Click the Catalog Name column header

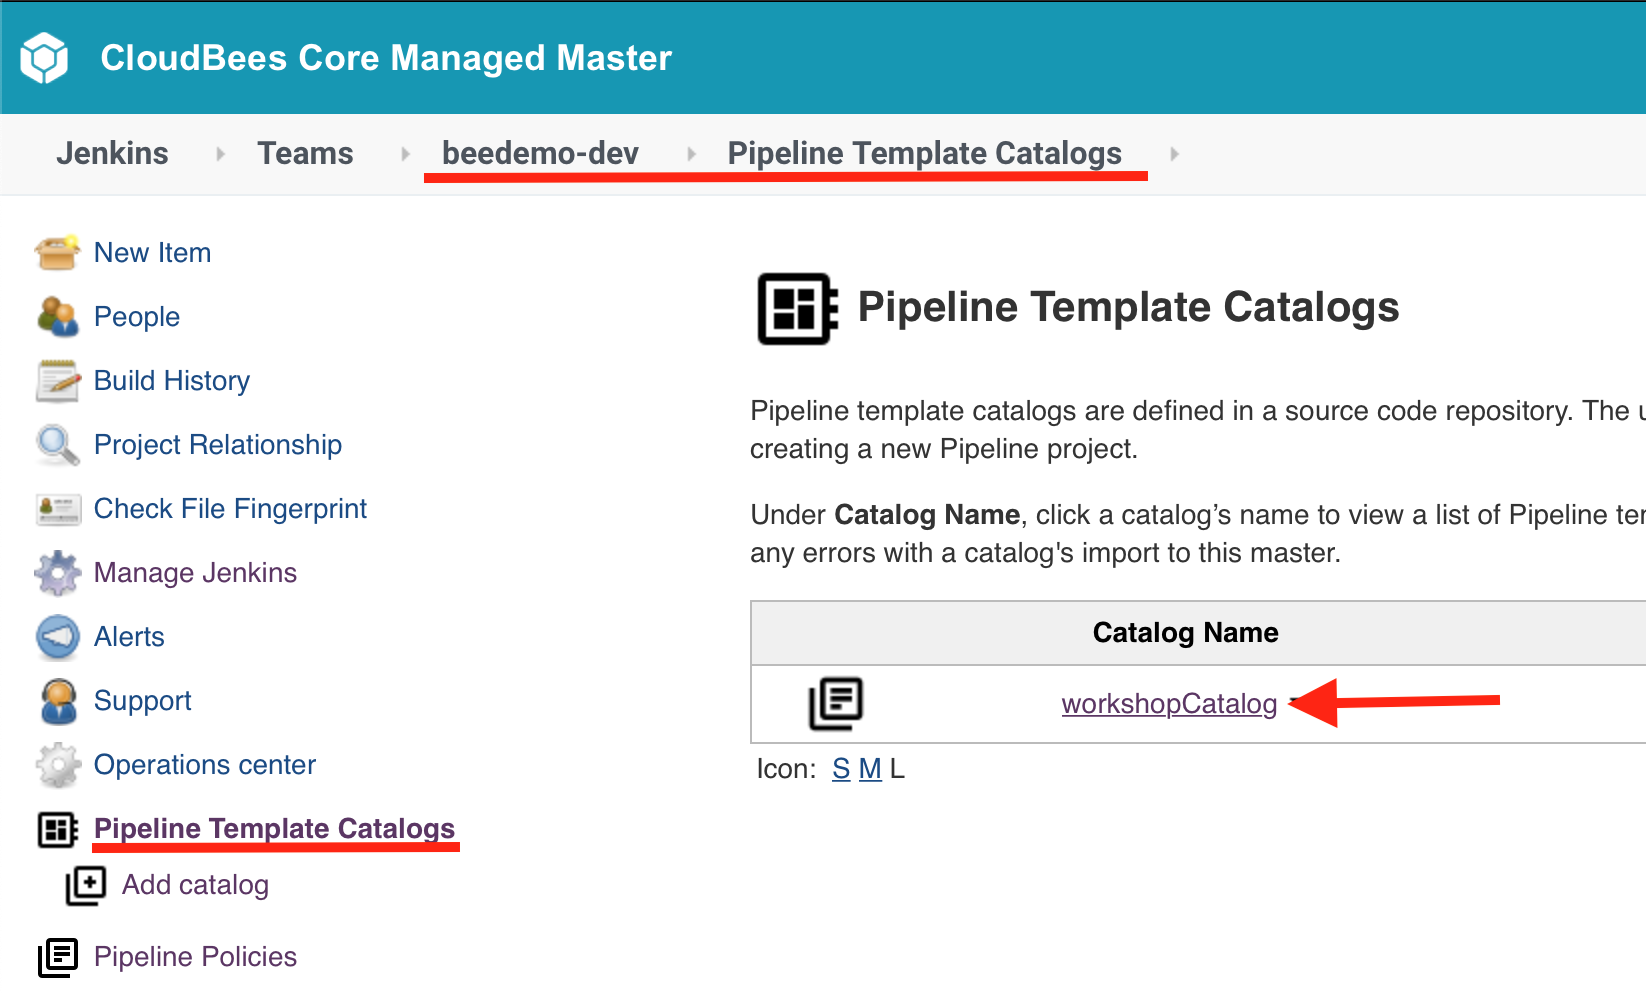point(1185,632)
